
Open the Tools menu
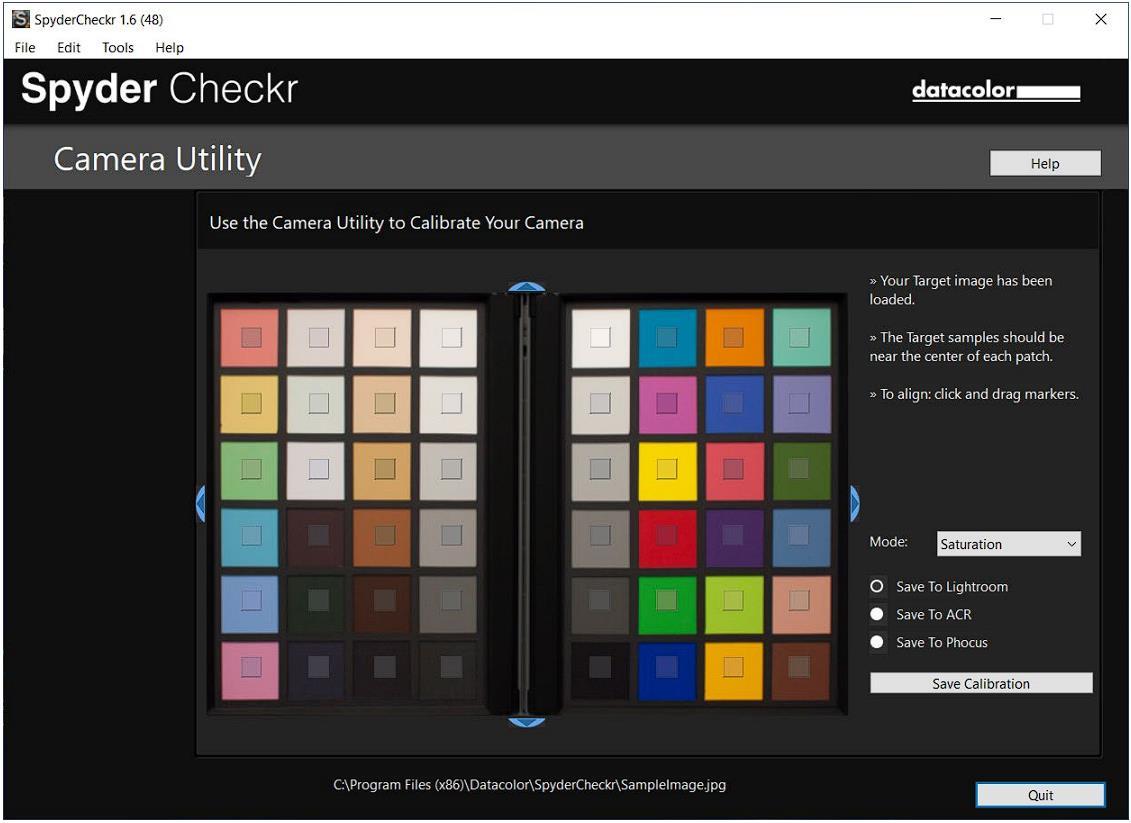(117, 47)
